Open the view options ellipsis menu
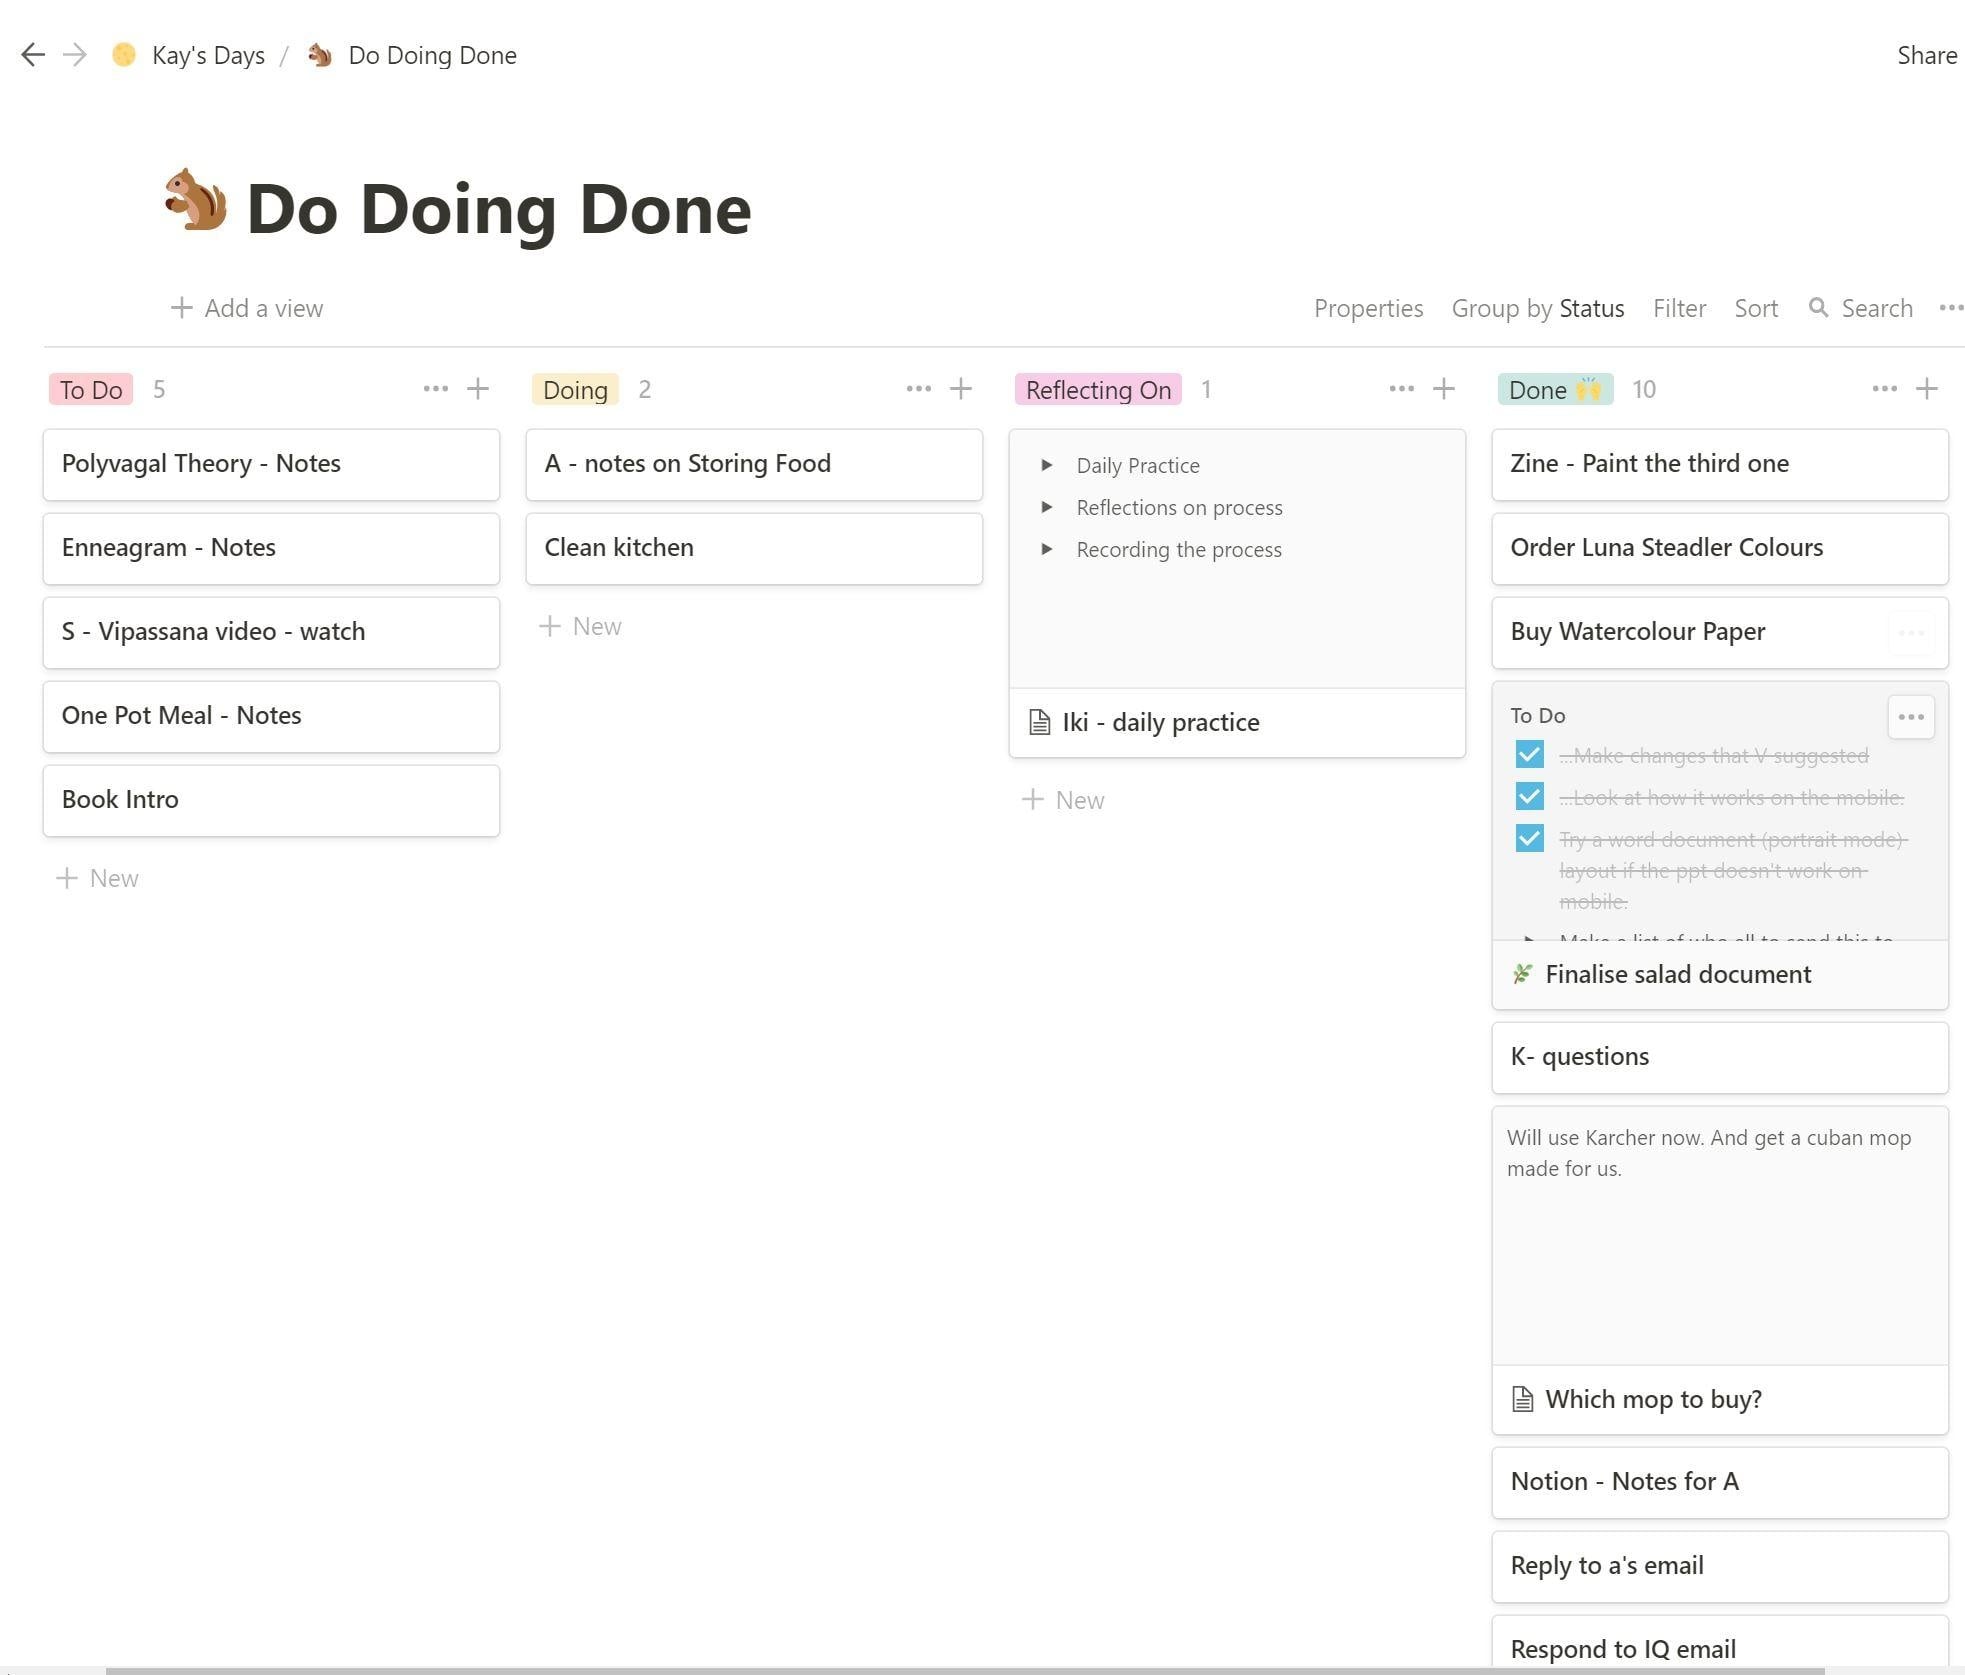The image size is (1965, 1675). [1951, 308]
